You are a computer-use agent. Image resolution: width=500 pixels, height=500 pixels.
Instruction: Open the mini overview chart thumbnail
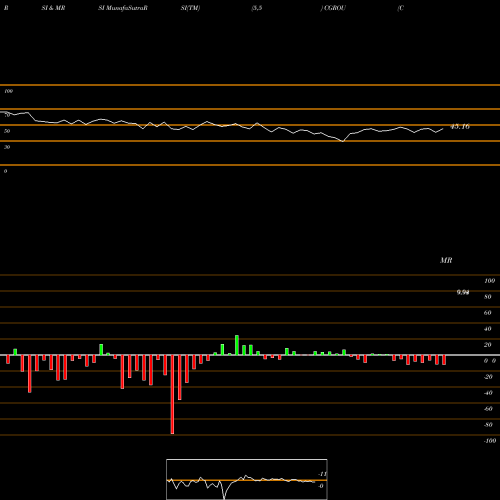pyautogui.click(x=247, y=479)
